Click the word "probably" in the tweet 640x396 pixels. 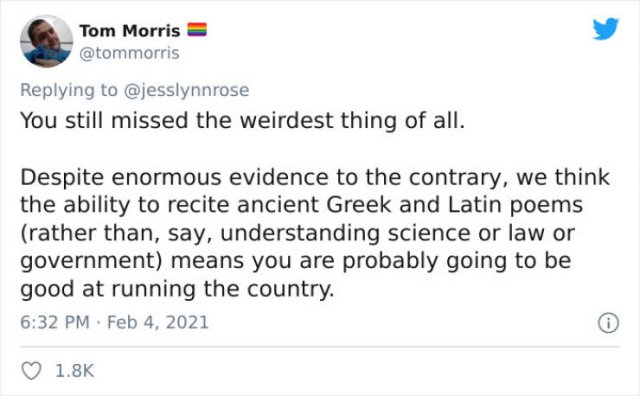tap(390, 261)
